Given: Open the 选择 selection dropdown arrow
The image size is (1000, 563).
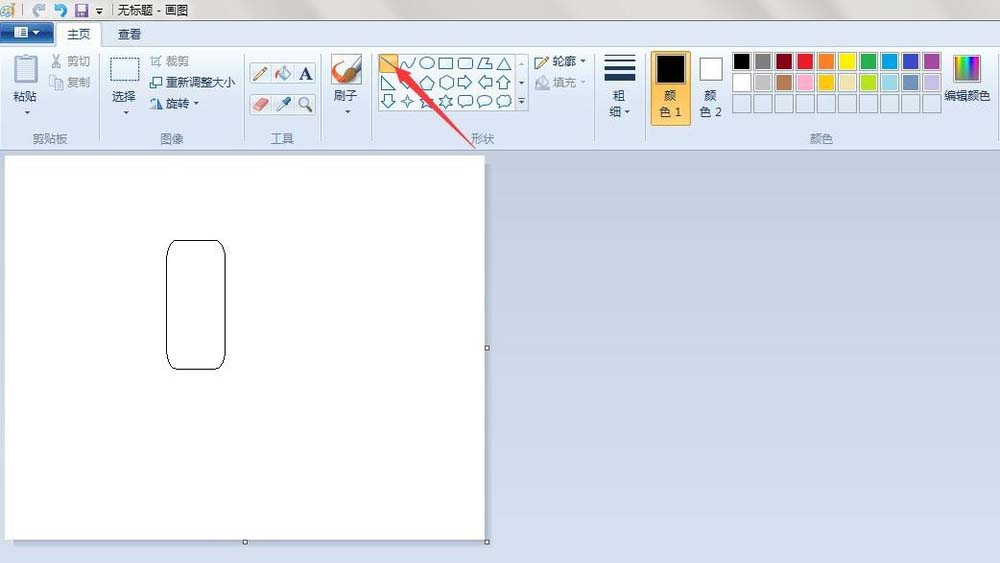Looking at the screenshot, I should pyautogui.click(x=126, y=113).
